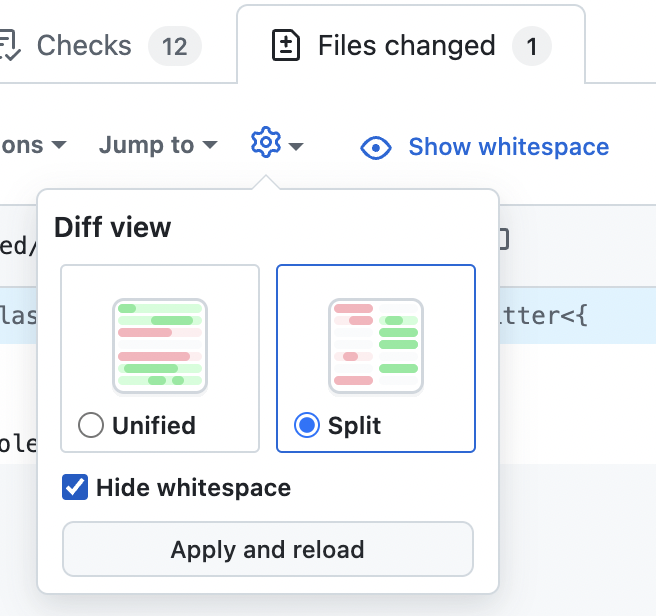Open the Jump to dropdown
The image size is (656, 616).
click(157, 145)
